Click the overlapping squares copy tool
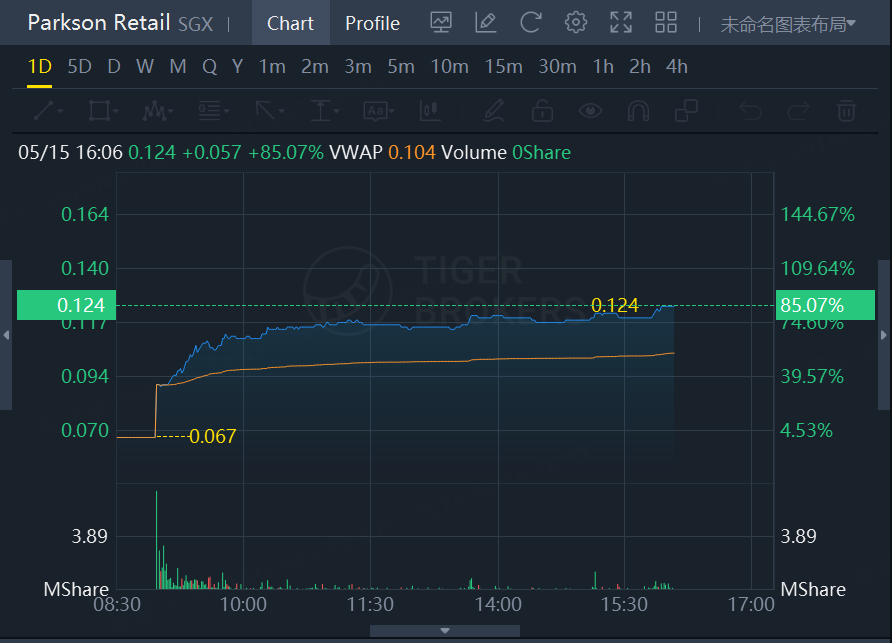The image size is (892, 643). (x=686, y=111)
